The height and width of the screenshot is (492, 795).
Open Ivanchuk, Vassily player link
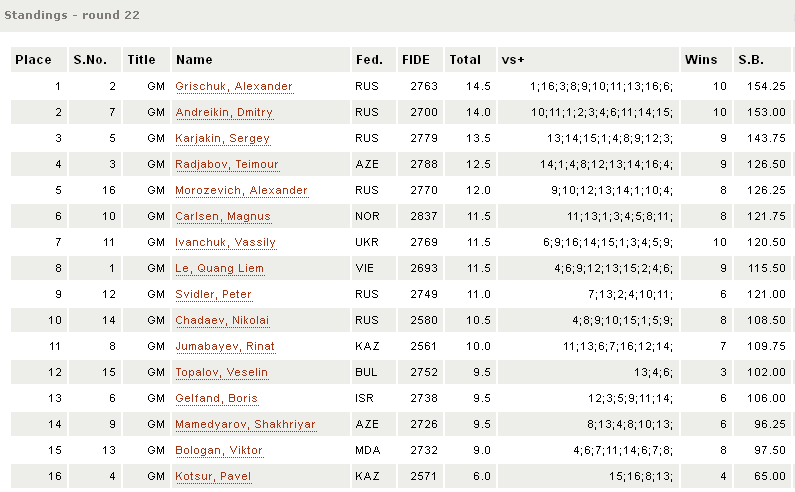225,243
